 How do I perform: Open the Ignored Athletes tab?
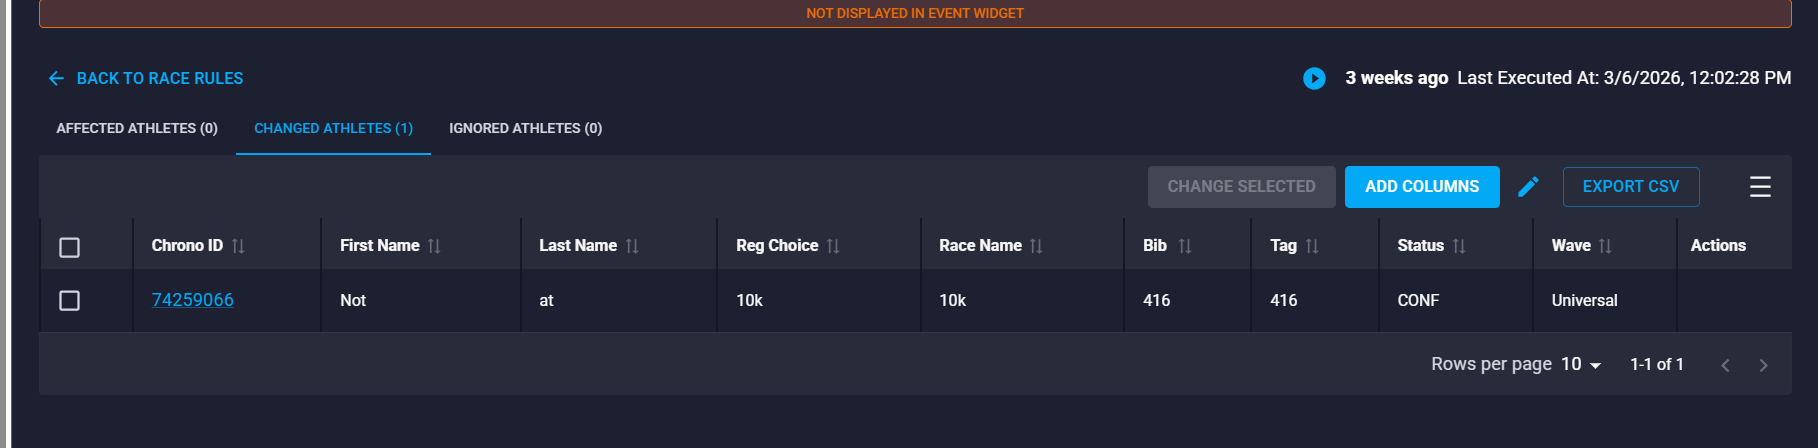pos(525,128)
